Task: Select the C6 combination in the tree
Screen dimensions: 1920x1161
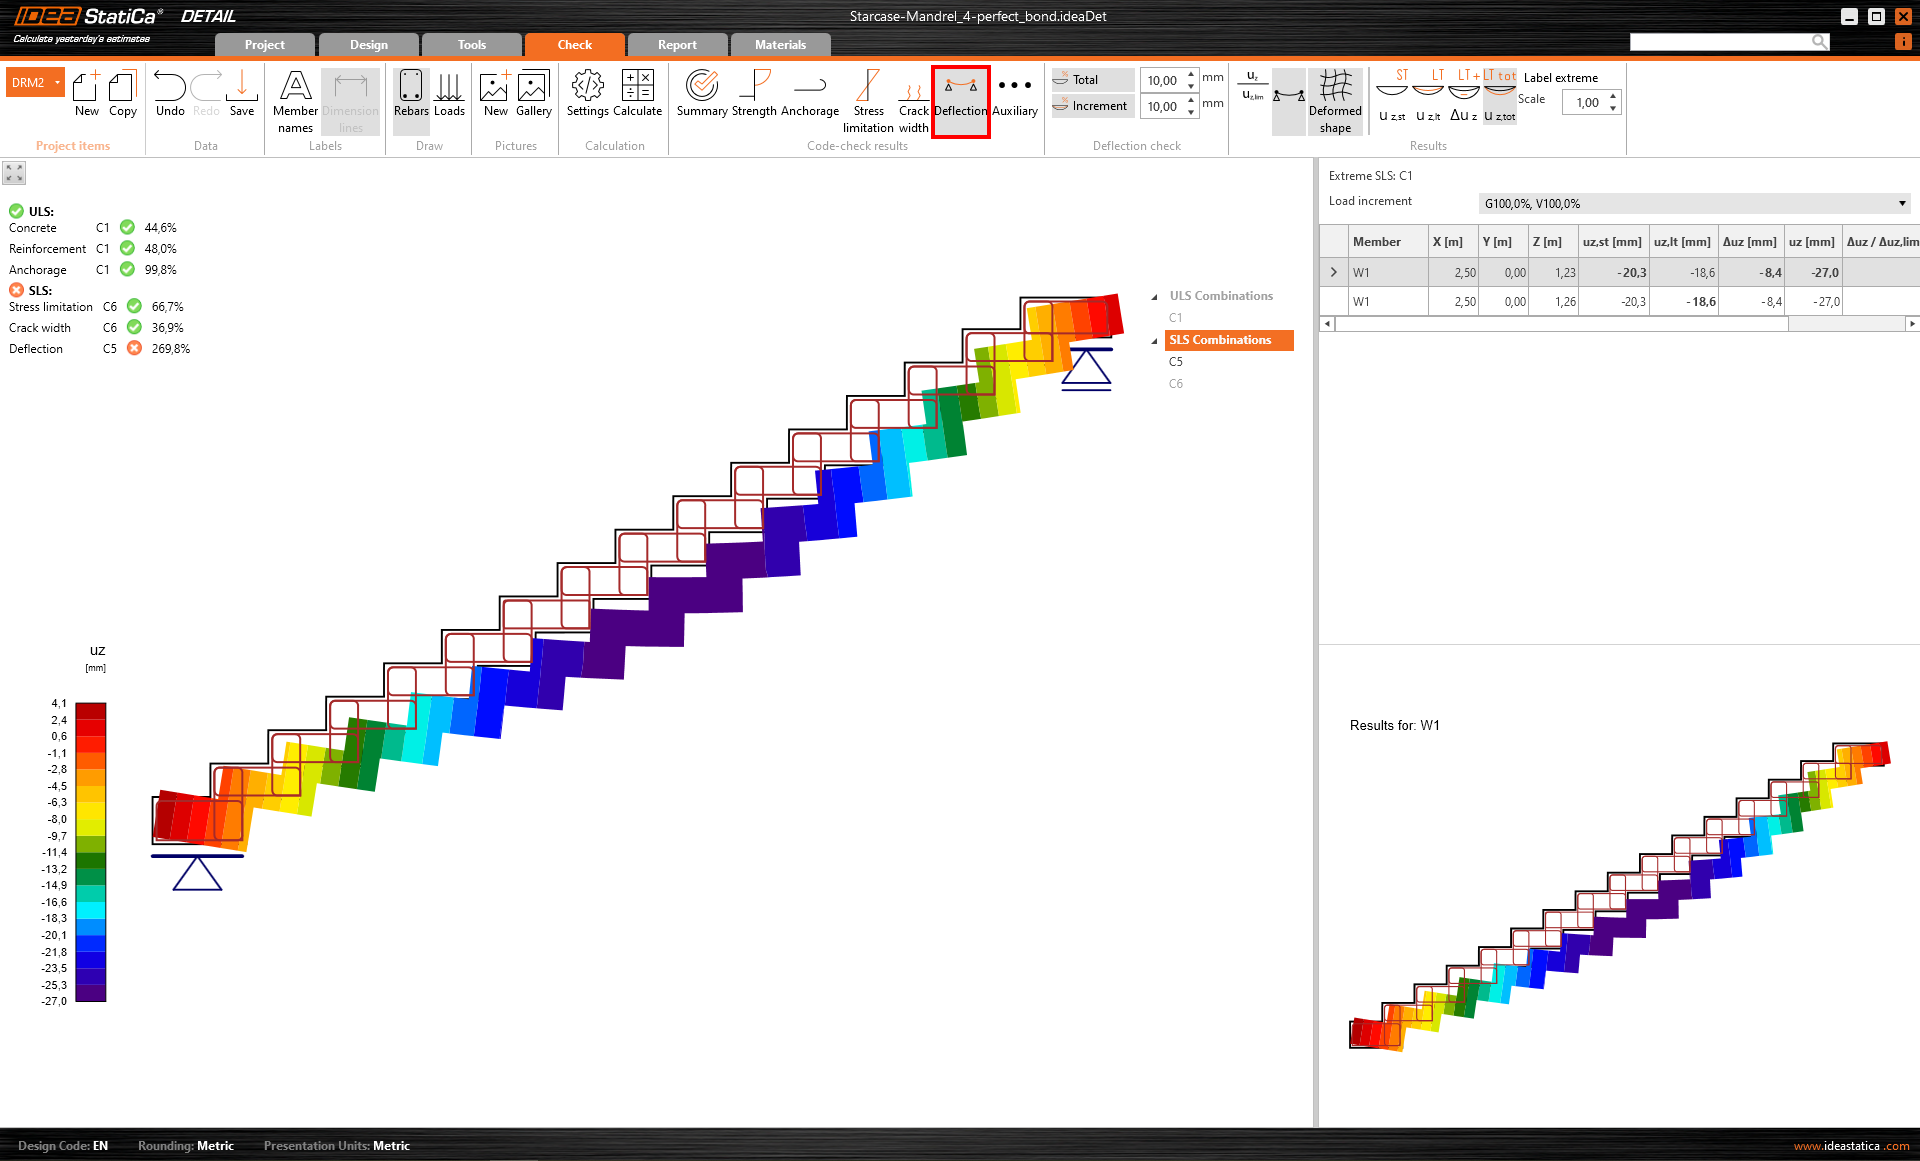Action: (x=1176, y=384)
